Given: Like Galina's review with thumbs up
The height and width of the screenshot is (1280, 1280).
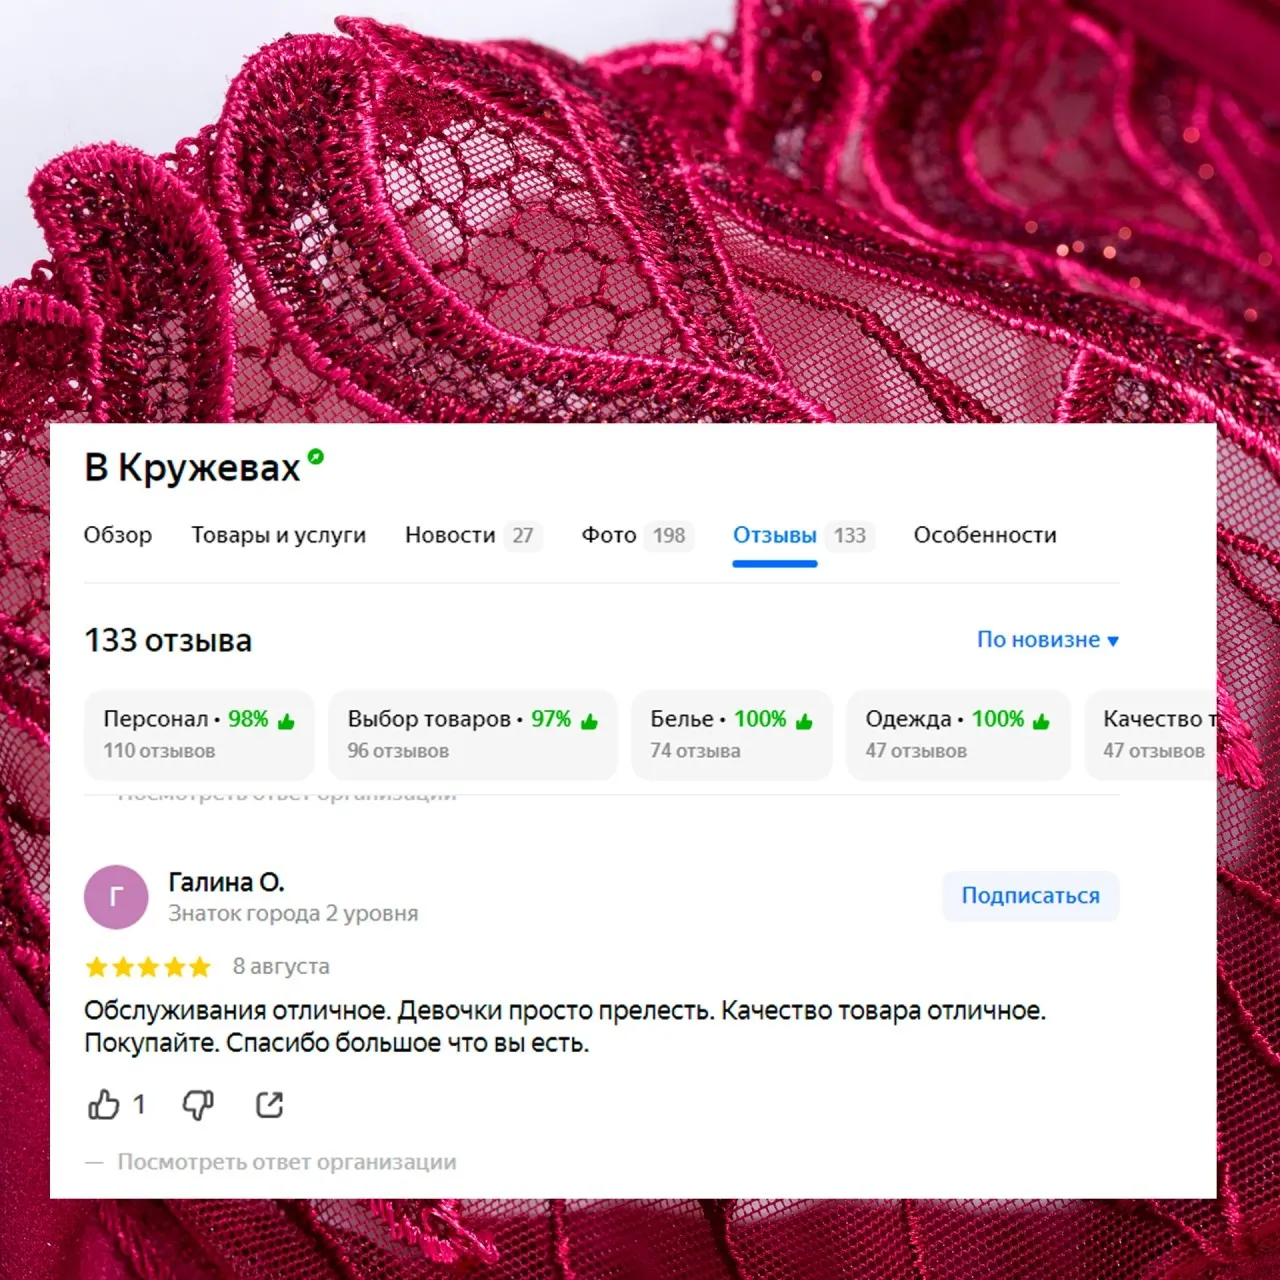Looking at the screenshot, I should coord(103,1104).
